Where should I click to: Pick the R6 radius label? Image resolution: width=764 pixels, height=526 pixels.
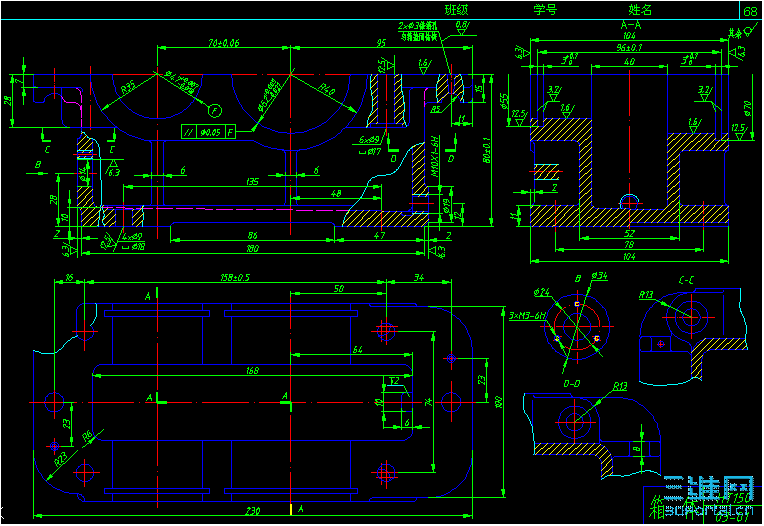point(87,436)
